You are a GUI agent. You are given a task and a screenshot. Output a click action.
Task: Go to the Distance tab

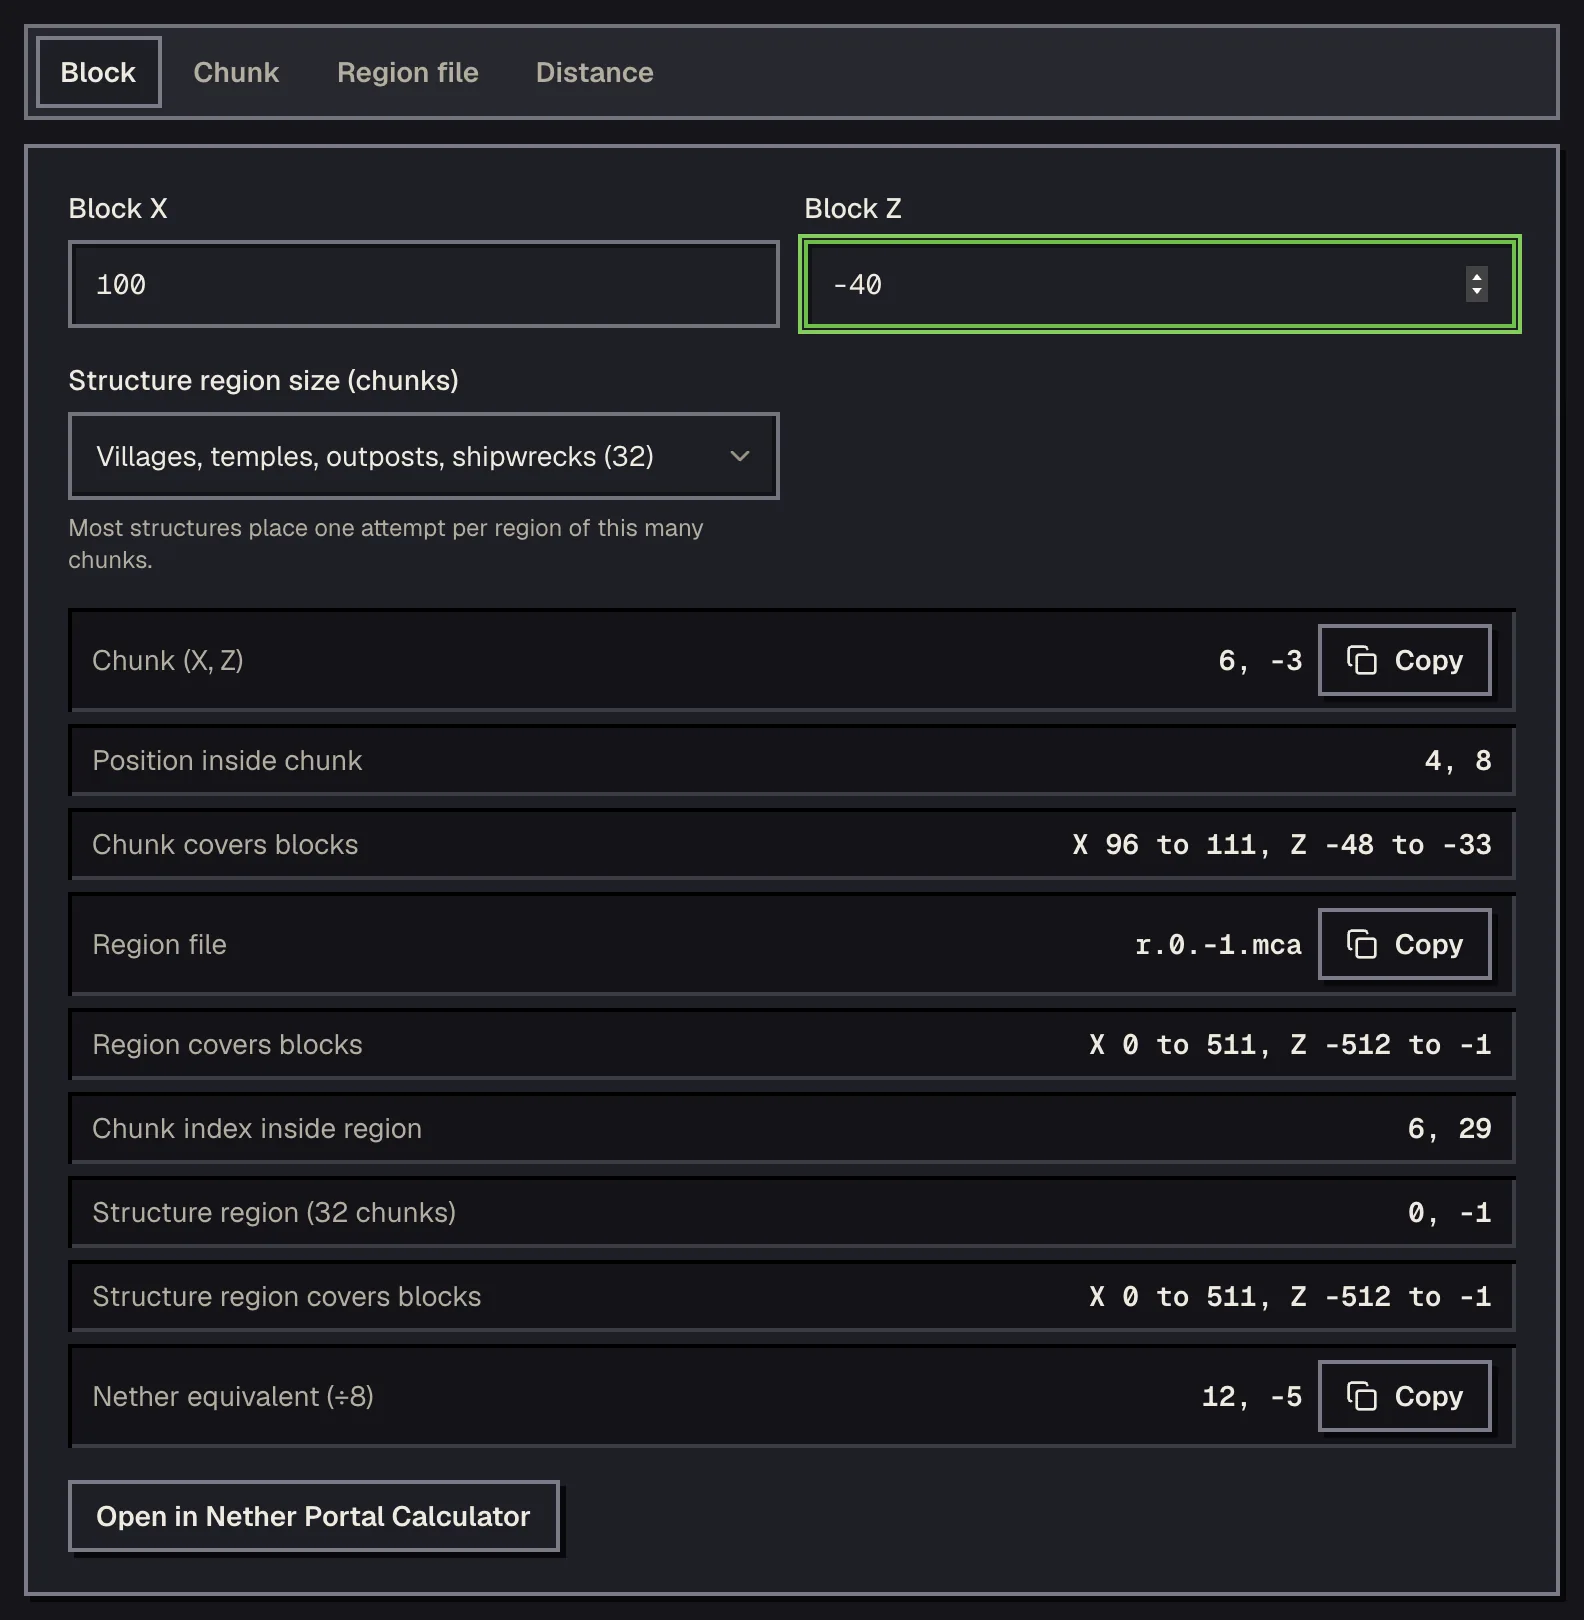[x=594, y=72]
